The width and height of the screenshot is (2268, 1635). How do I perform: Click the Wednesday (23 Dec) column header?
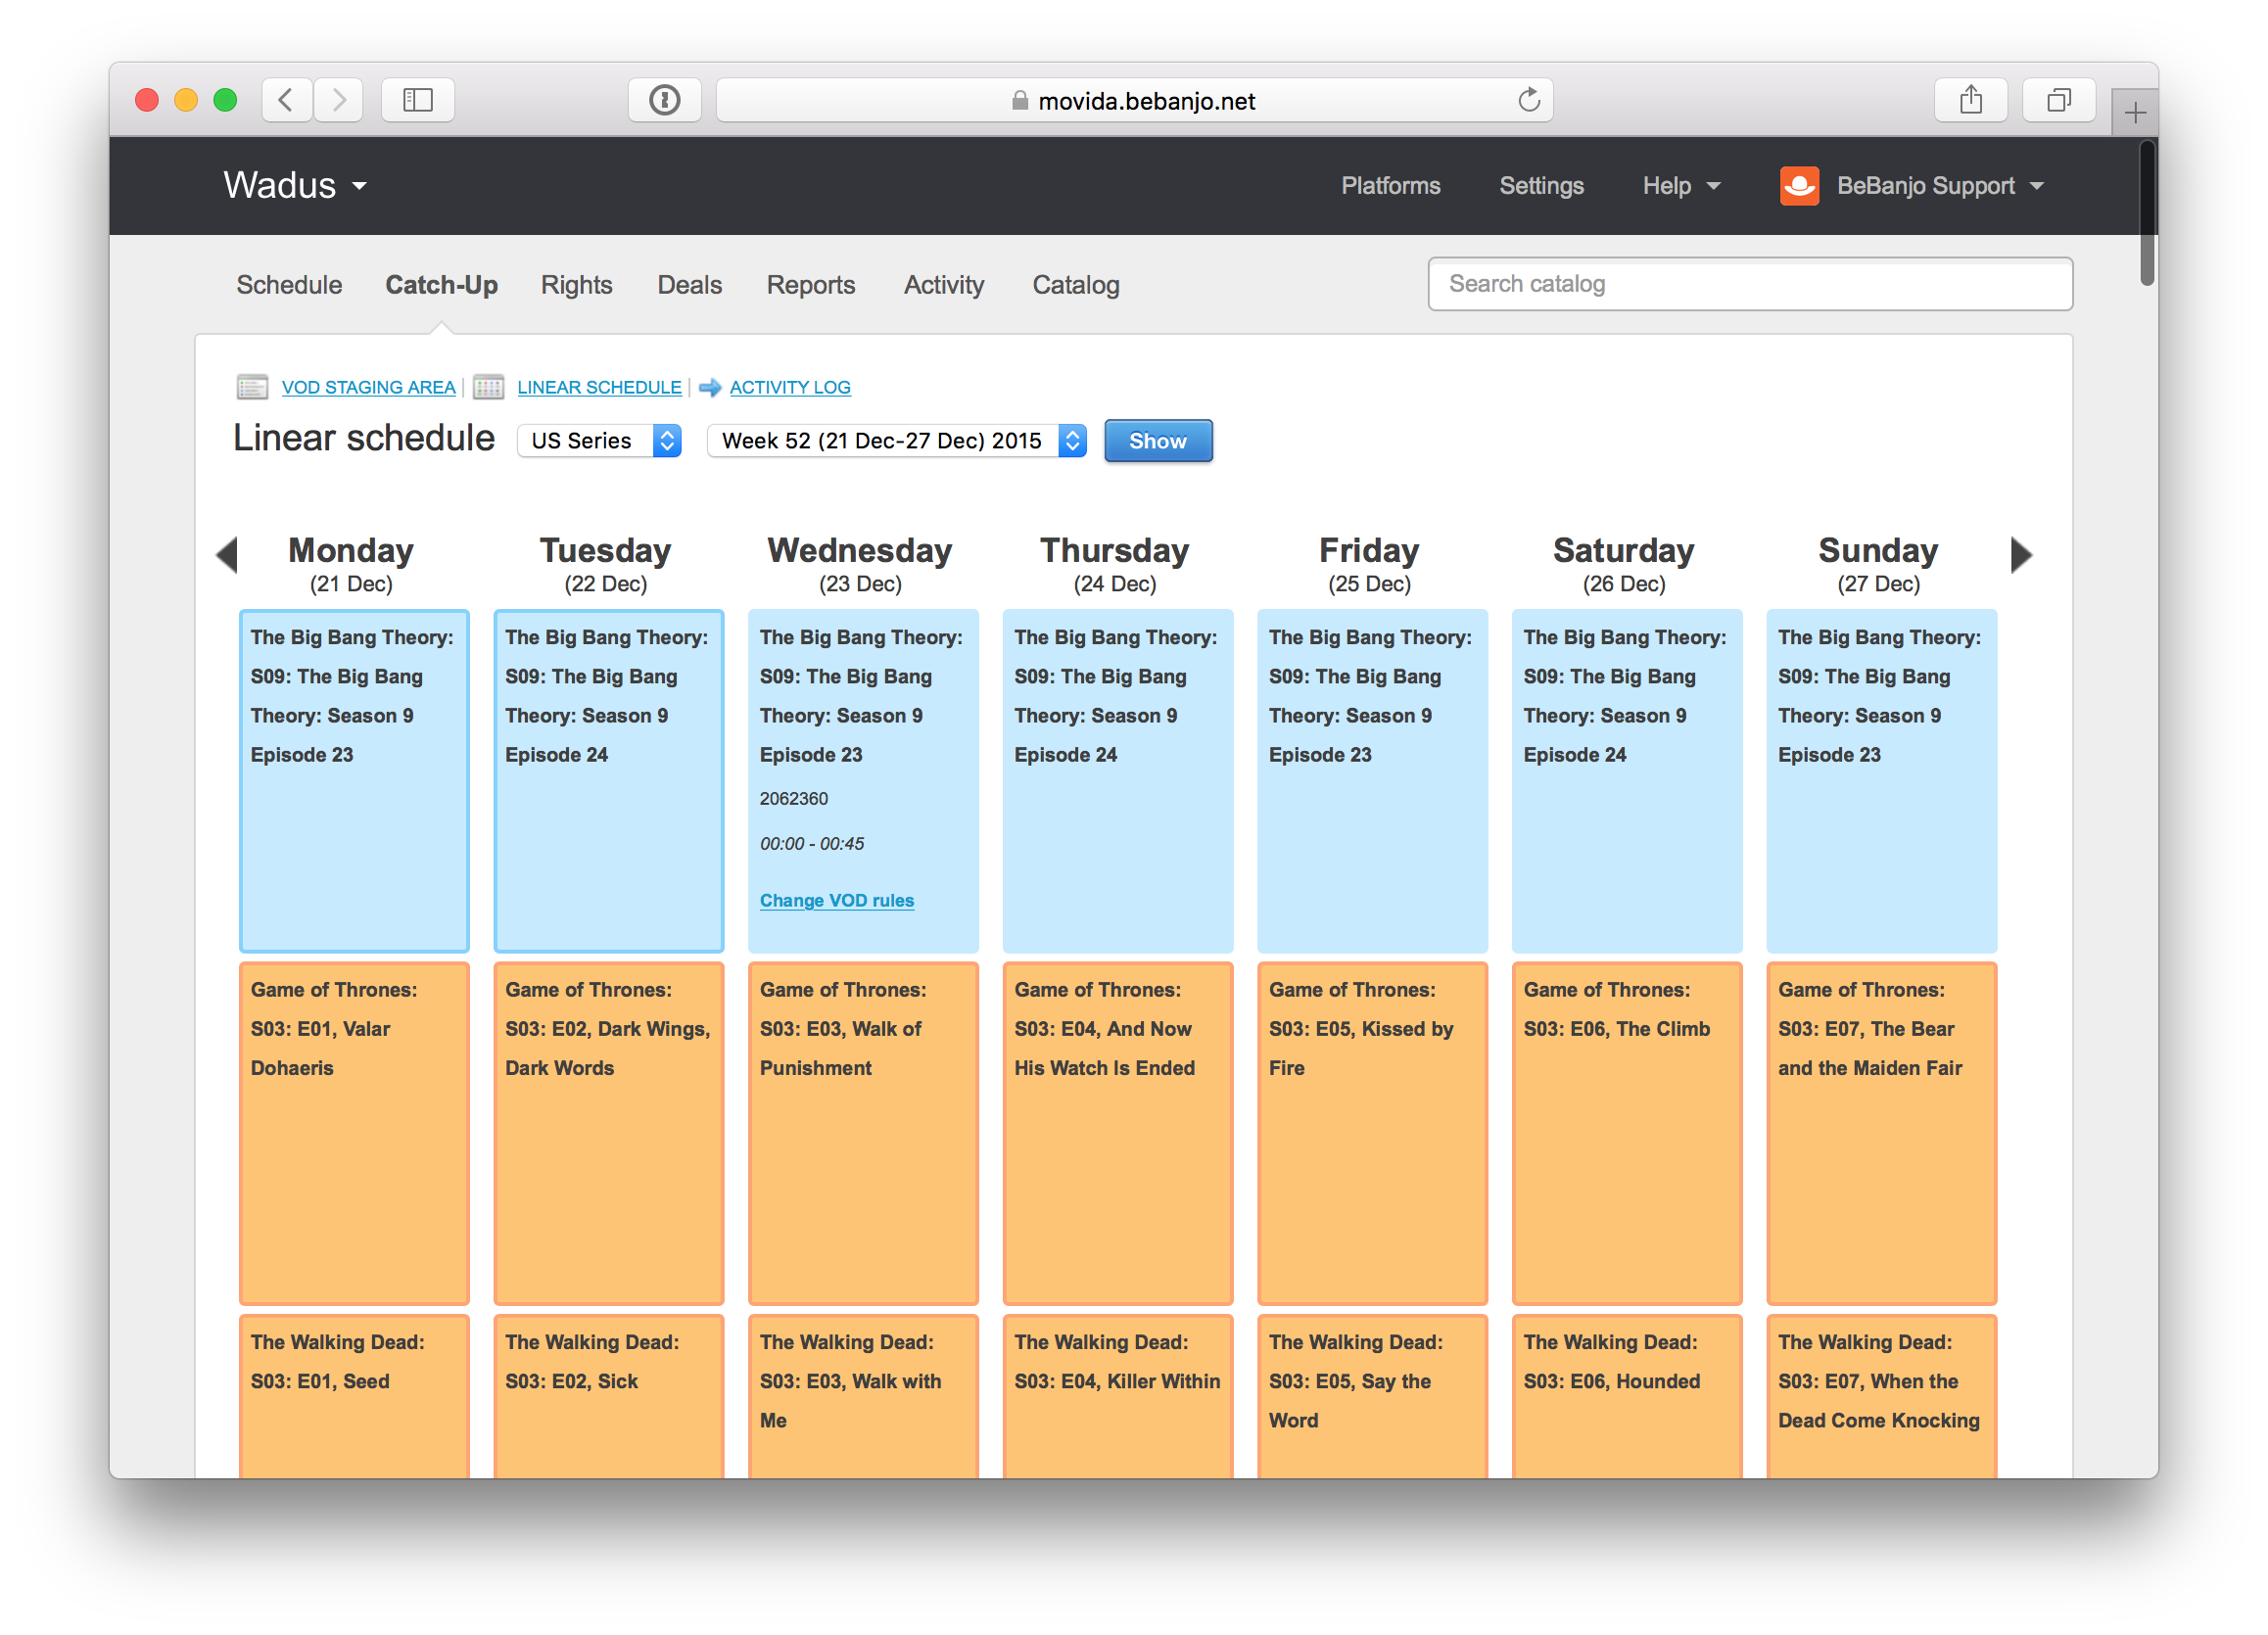(860, 565)
